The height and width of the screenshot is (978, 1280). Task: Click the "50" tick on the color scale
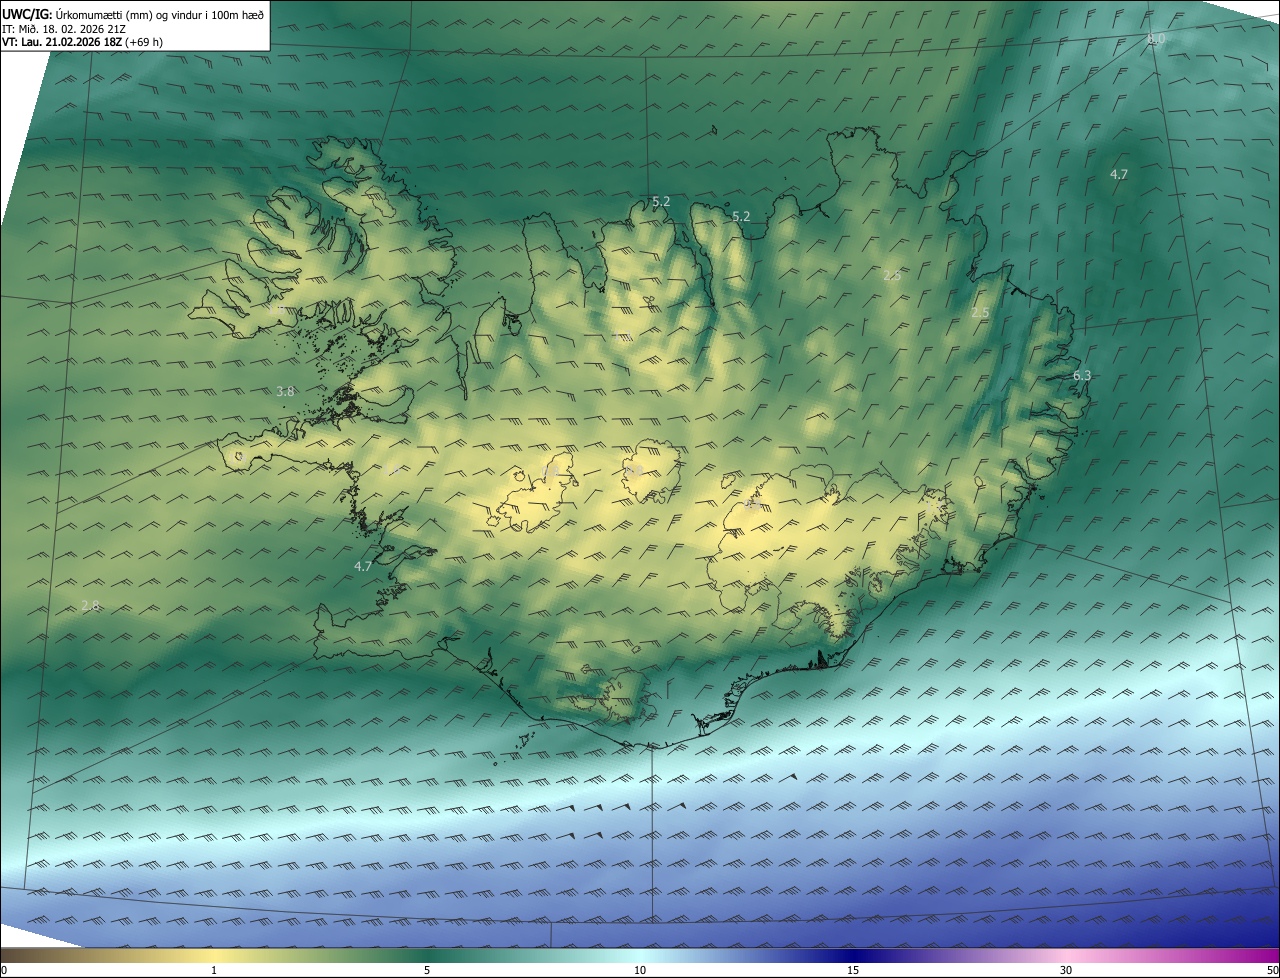point(1272,970)
